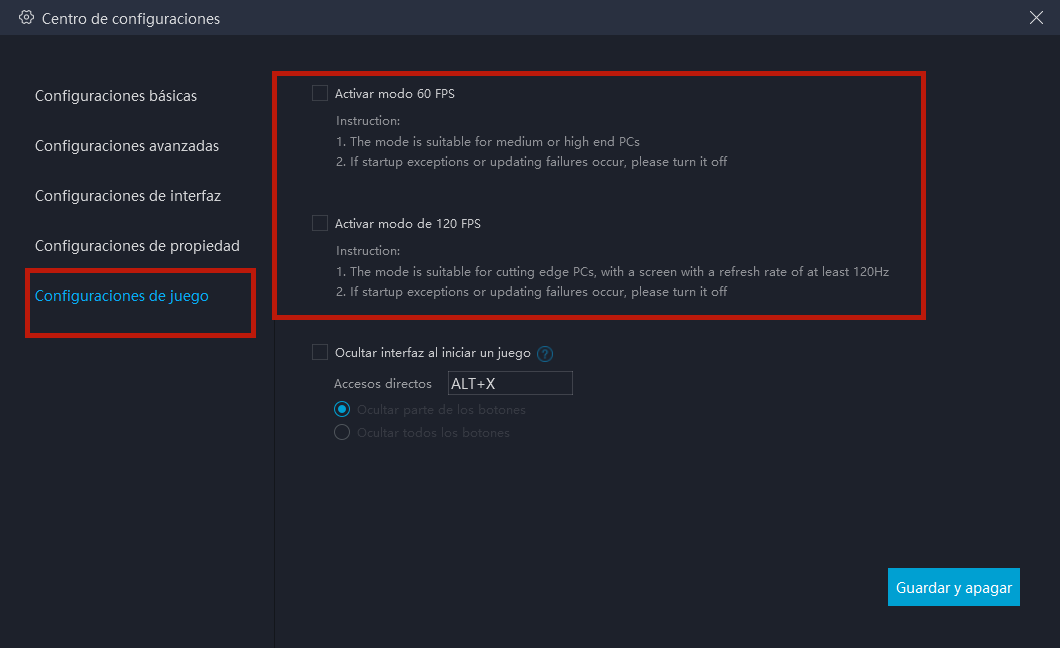Choose Ocultar todos los botones radio
Viewport: 1060px width, 648px height.
[x=342, y=433]
